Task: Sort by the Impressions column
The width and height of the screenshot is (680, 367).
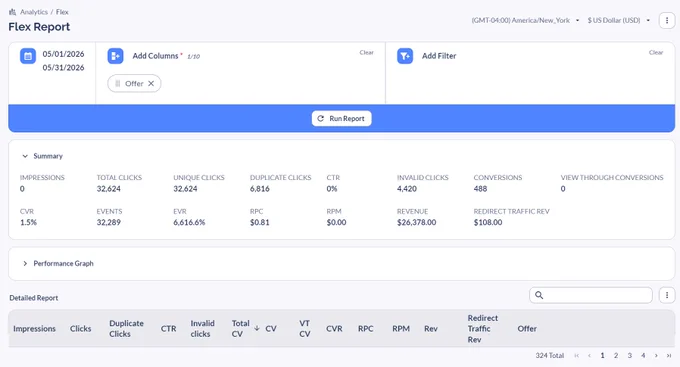Action: [34, 329]
